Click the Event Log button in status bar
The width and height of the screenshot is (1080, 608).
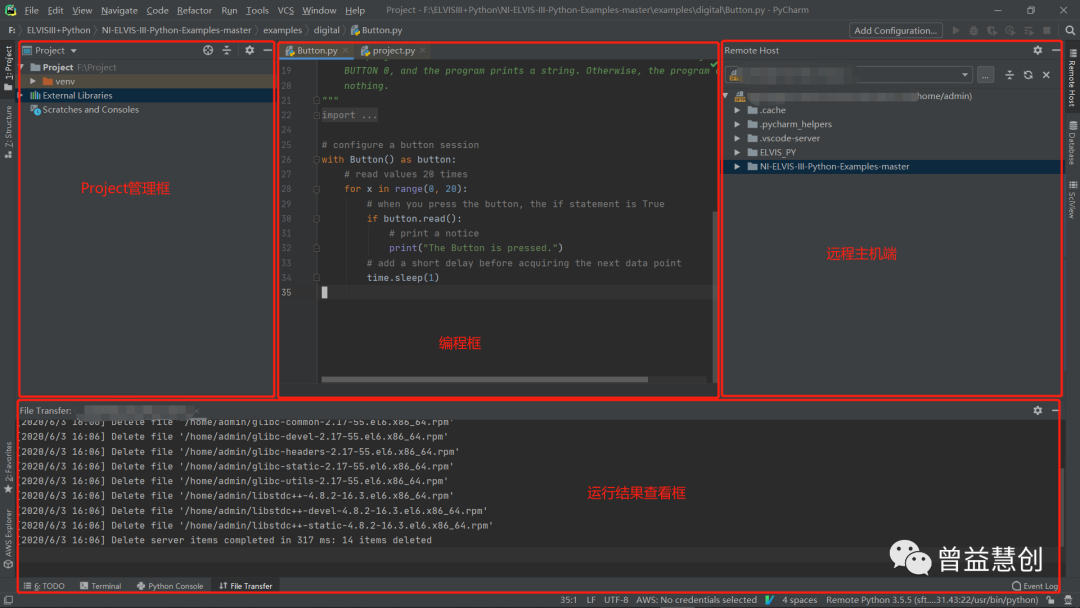tap(1035, 586)
